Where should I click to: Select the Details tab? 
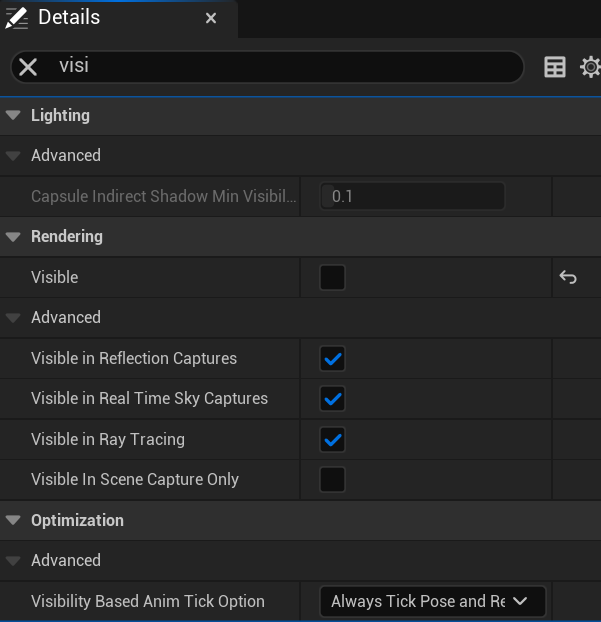click(68, 18)
